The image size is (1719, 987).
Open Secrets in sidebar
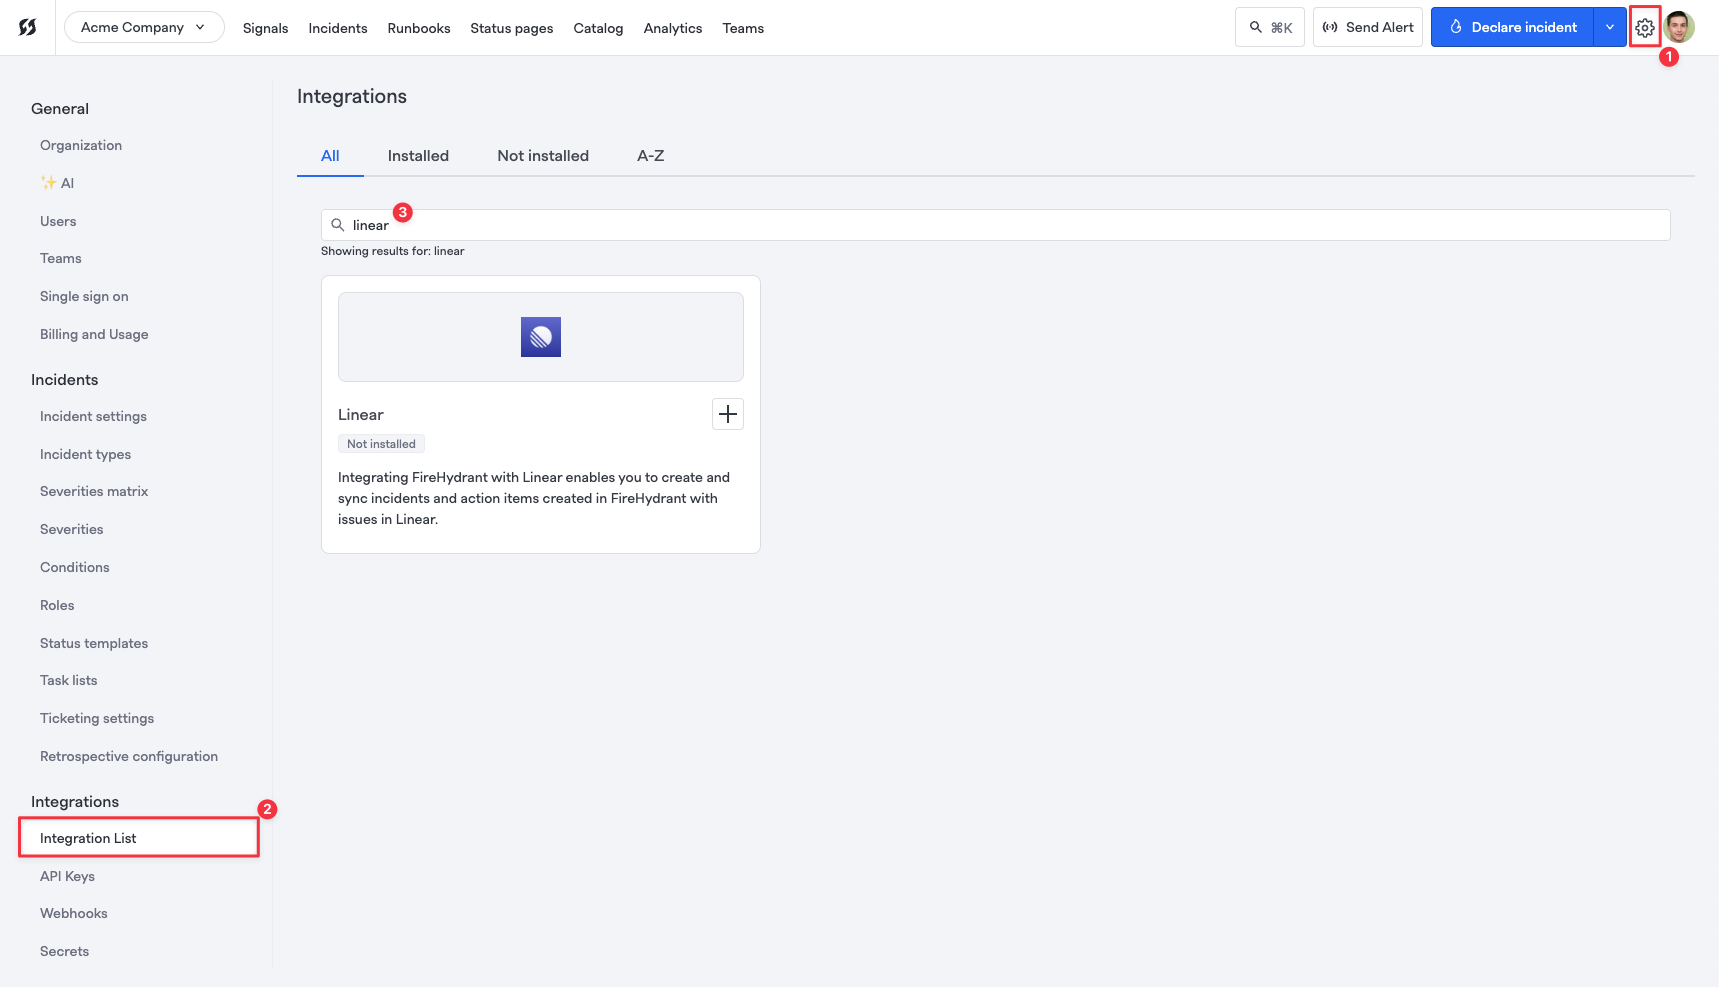coord(64,951)
